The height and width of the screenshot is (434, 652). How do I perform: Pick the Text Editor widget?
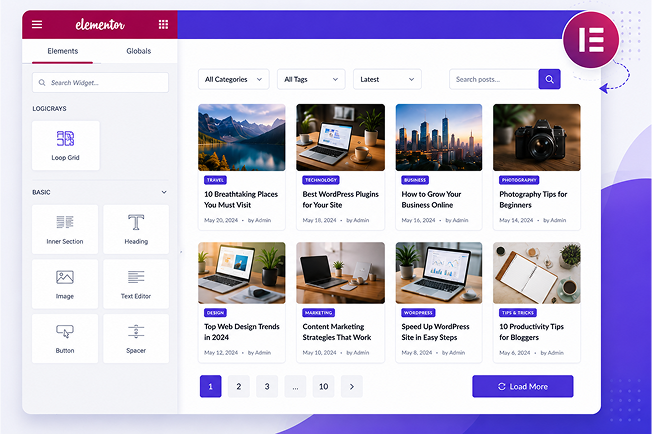[x=136, y=284]
